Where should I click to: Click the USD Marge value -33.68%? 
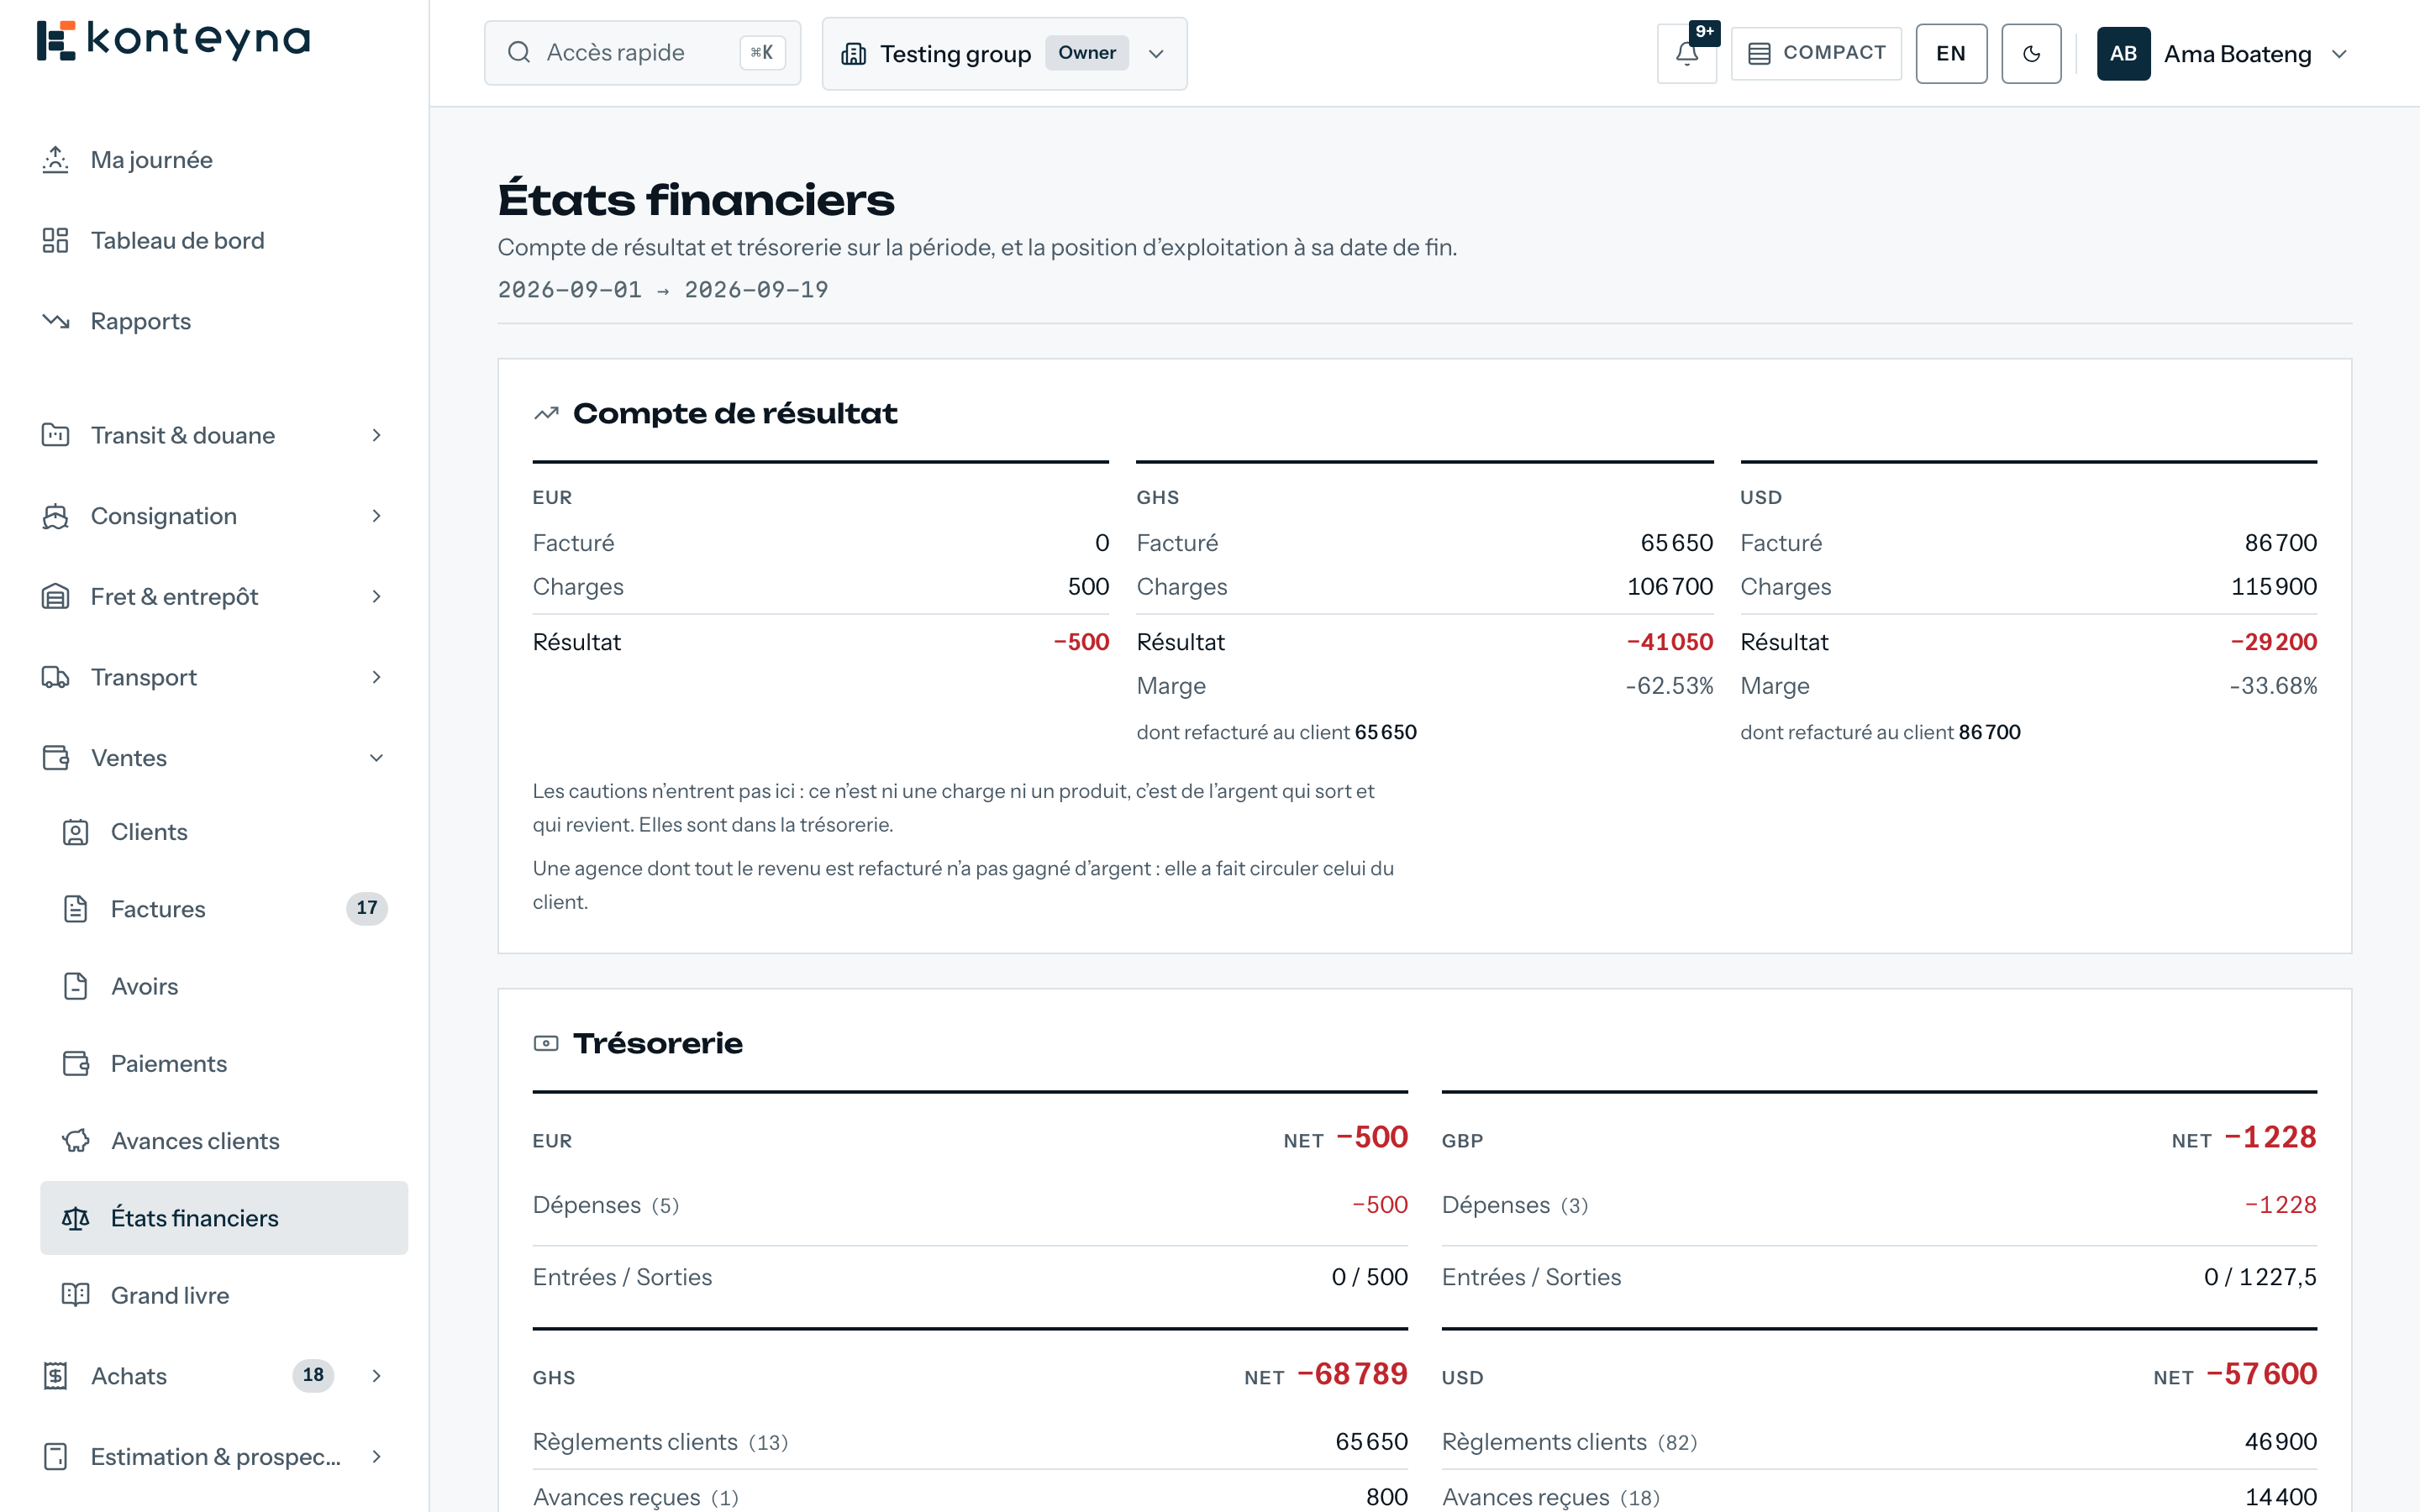click(2273, 686)
